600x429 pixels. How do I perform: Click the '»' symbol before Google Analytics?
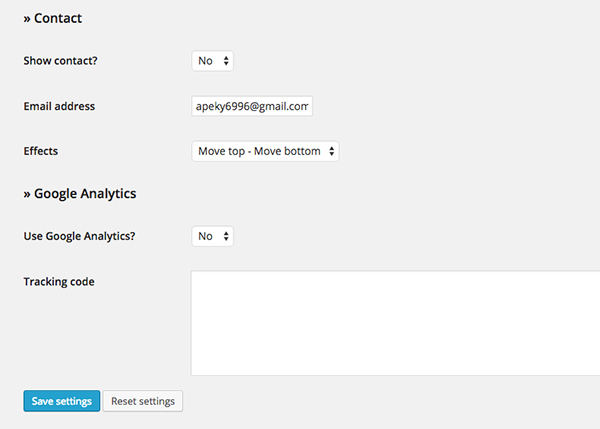[27, 194]
